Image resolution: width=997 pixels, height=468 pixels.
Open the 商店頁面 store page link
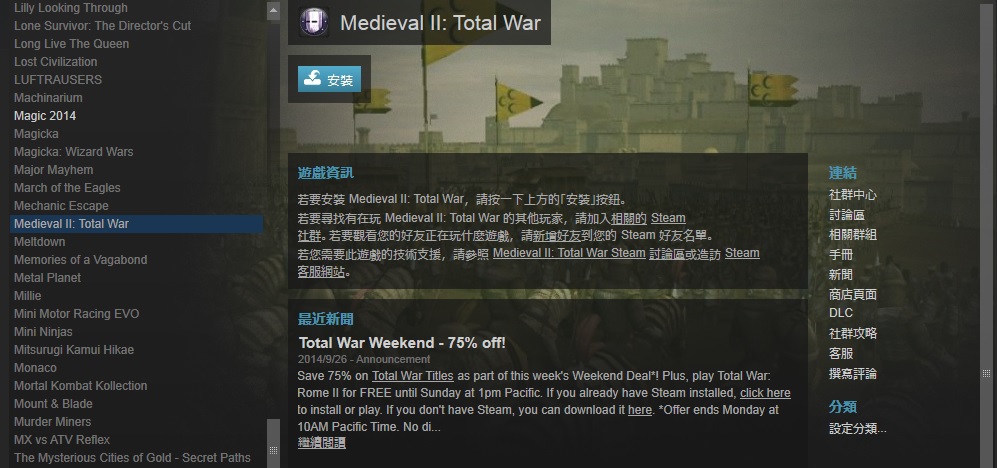(853, 294)
